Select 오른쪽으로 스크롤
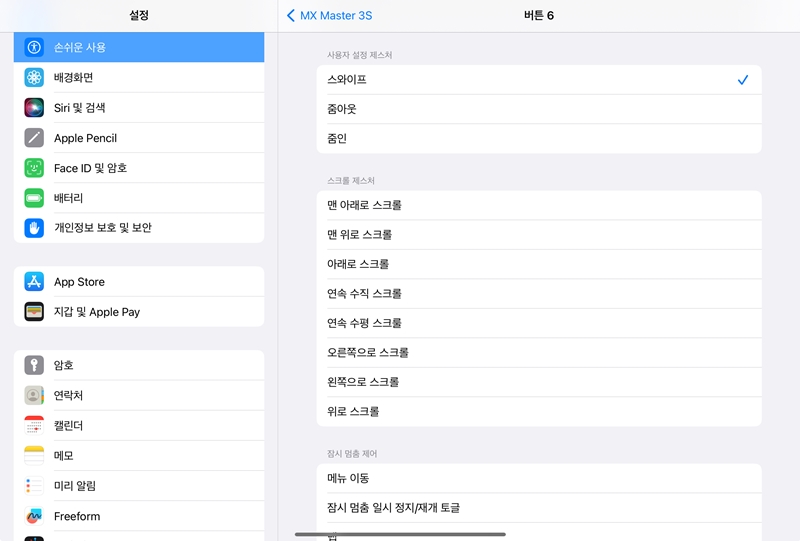The height and width of the screenshot is (541, 800). (539, 353)
